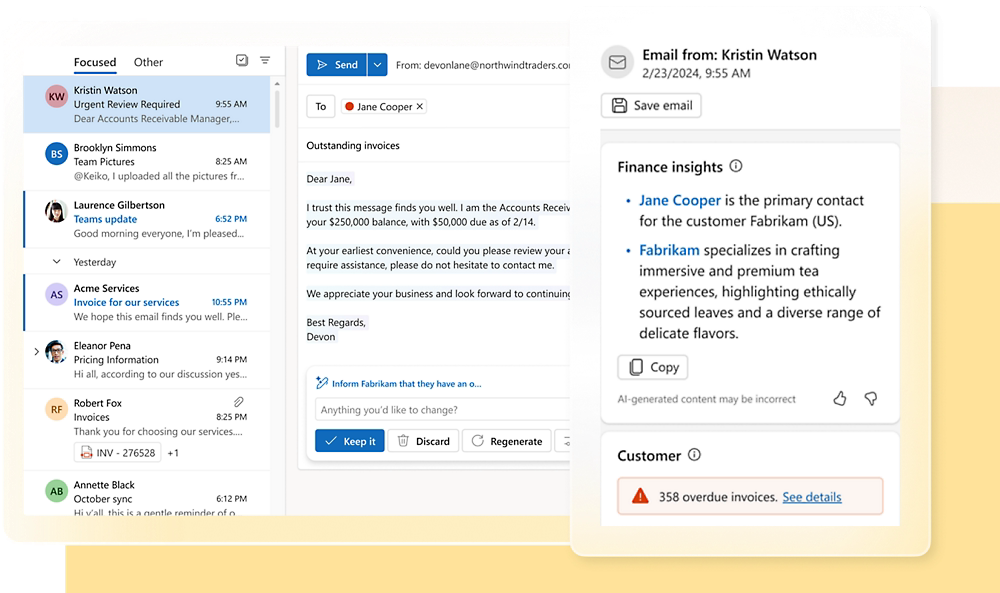Open the INV - 276528 PDF attachment
Screen dimensions: 1000x593
click(x=118, y=452)
